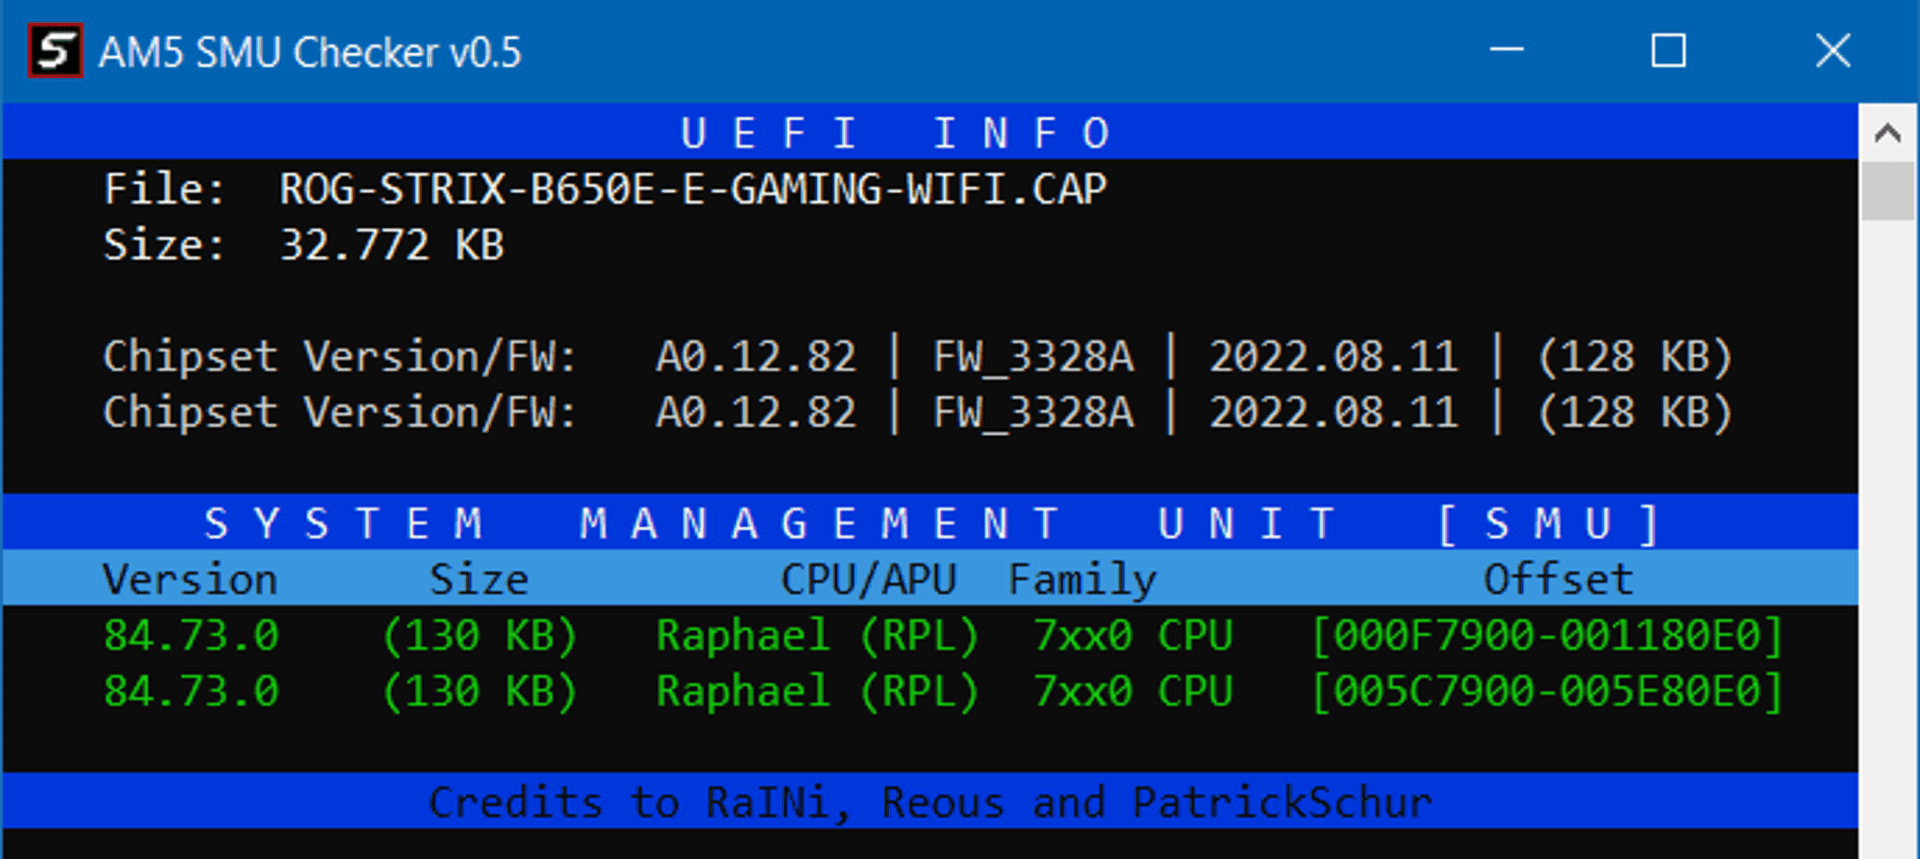Click the second 'Chipset Version/FW:' label
The image size is (1920, 859).
(x=340, y=413)
